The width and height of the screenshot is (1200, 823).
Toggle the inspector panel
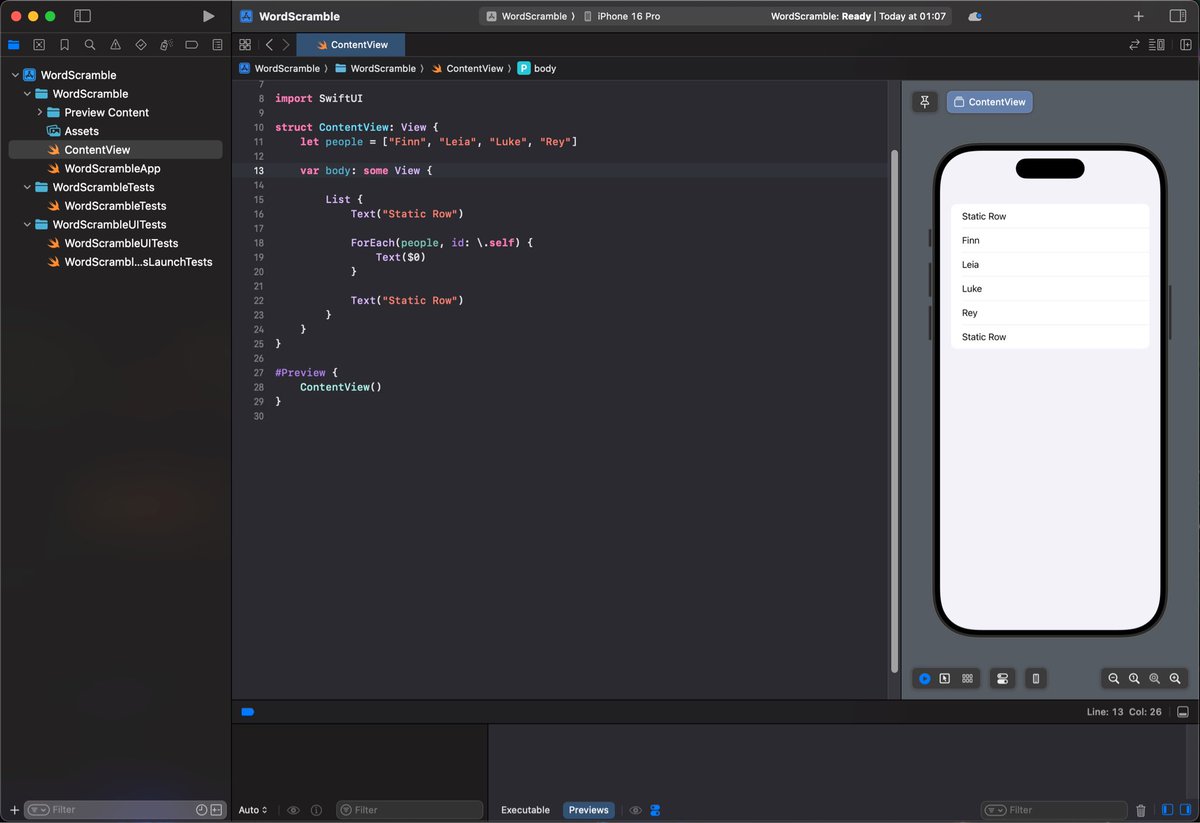[x=1178, y=16]
